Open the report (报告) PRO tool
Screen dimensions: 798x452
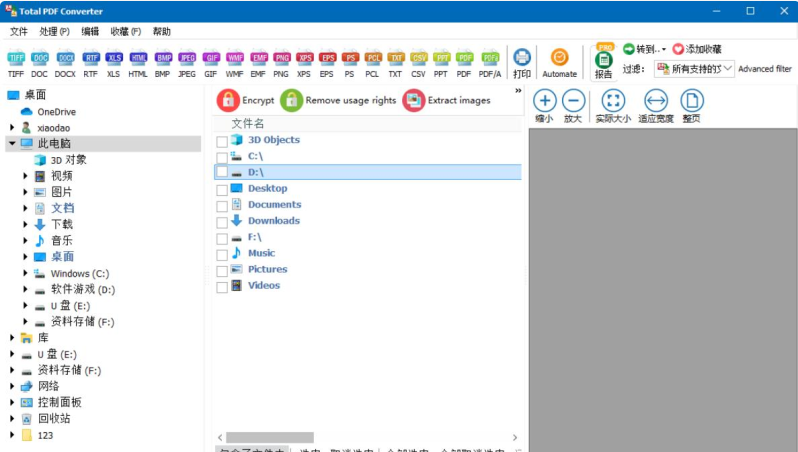pyautogui.click(x=604, y=62)
